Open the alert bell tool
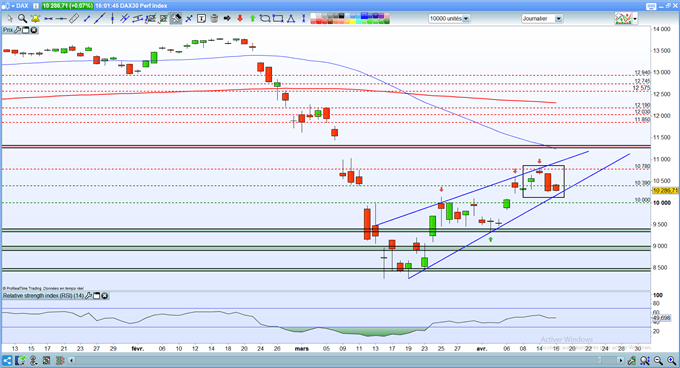 point(35,19)
